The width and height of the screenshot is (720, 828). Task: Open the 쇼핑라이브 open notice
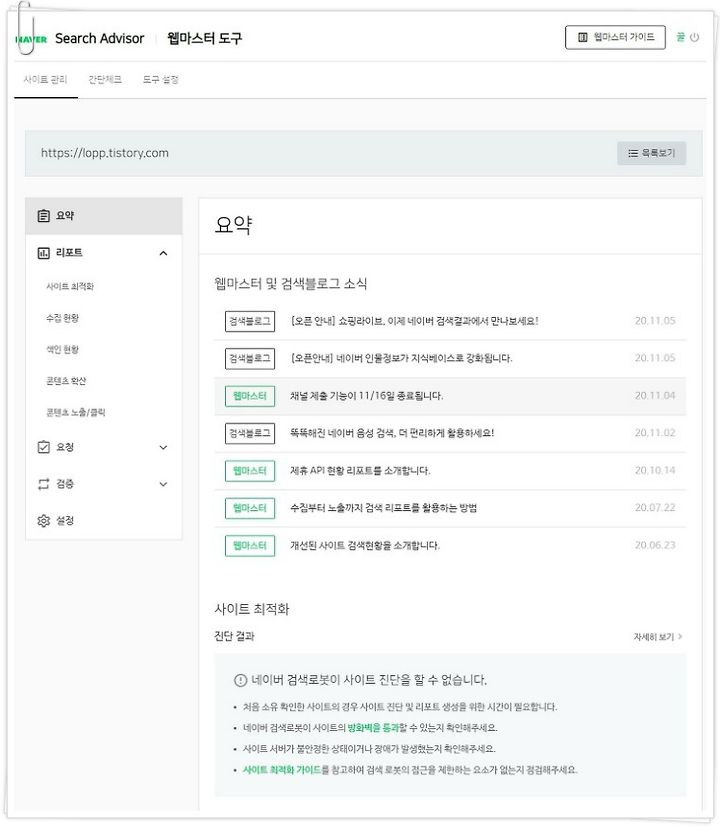click(415, 321)
